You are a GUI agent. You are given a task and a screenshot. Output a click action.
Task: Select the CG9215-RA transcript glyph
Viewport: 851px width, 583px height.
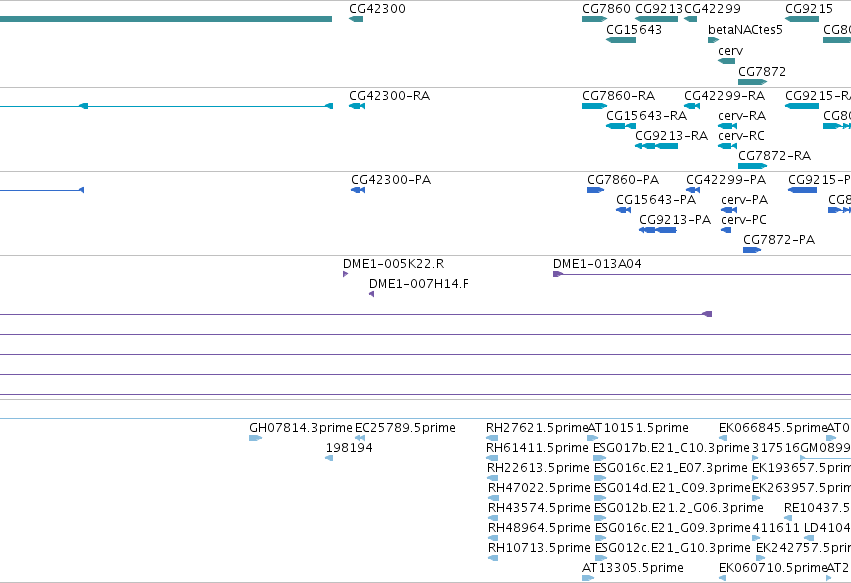point(802,106)
